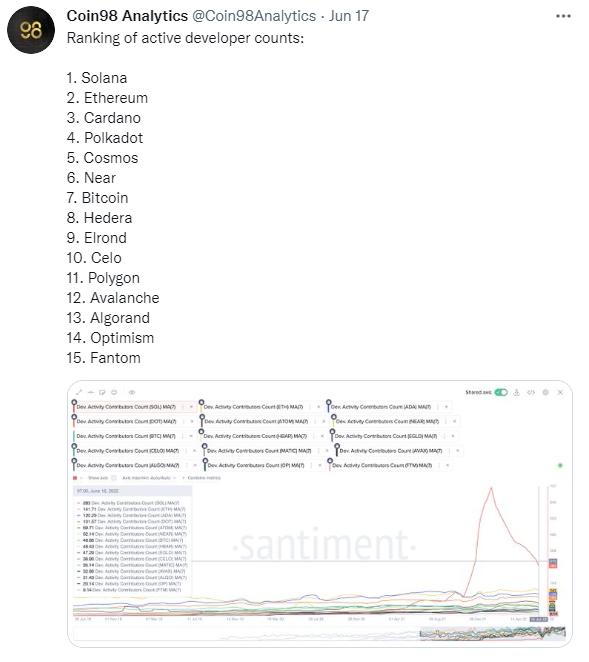The width and height of the screenshot is (589, 662).
Task: Open the tweet's three-dot more menu
Action: pyautogui.click(x=563, y=16)
